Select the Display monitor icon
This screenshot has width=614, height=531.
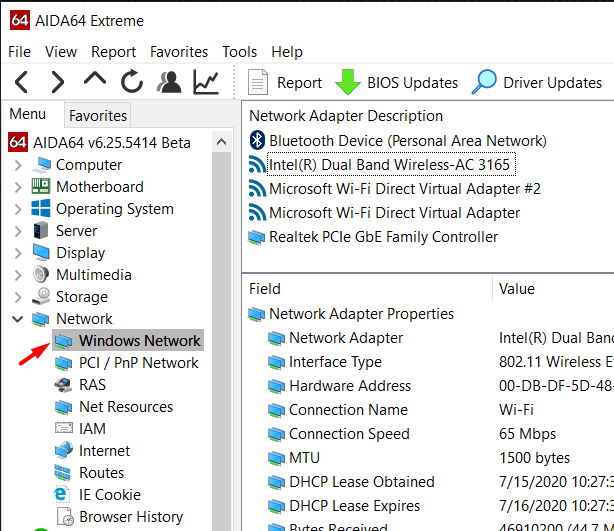pos(41,253)
